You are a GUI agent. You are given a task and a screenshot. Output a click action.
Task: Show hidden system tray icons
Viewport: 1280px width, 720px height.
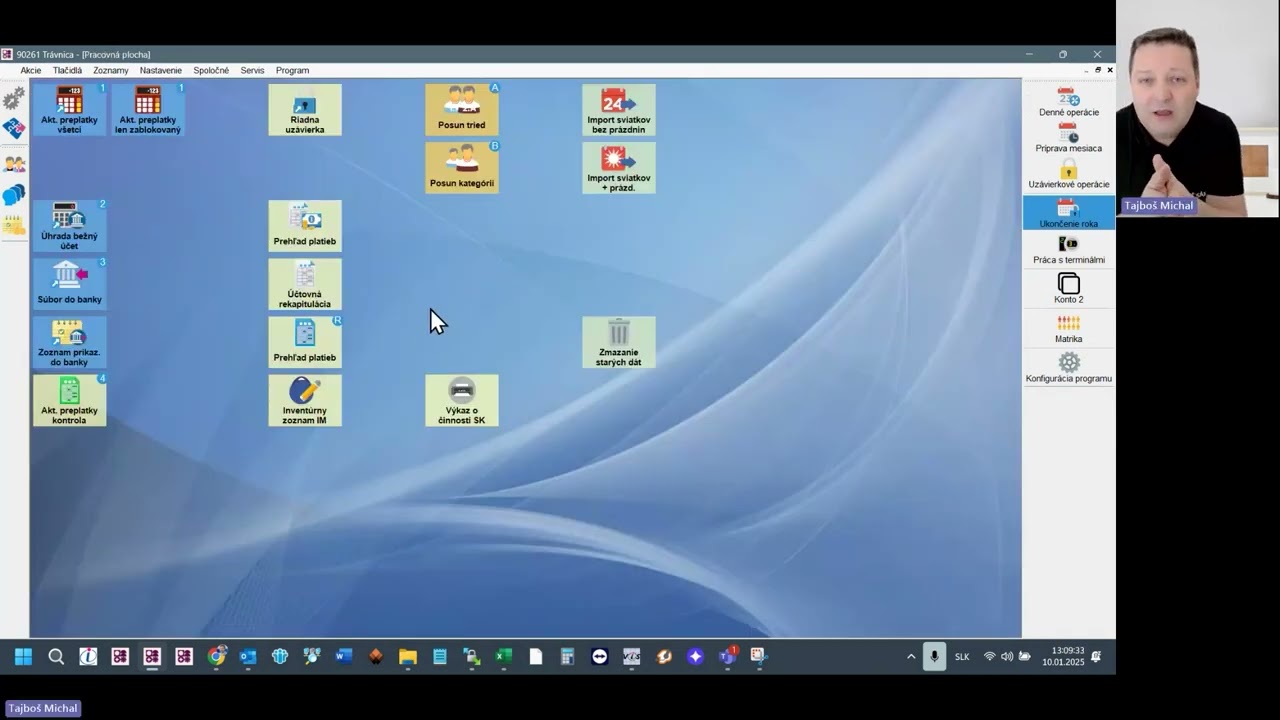click(911, 657)
